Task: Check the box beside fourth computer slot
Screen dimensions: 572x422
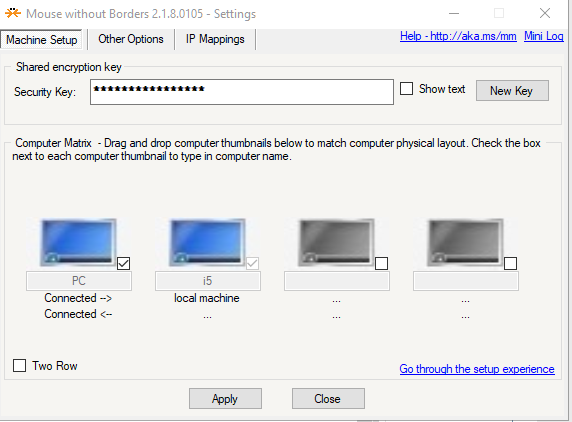Action: (510, 263)
